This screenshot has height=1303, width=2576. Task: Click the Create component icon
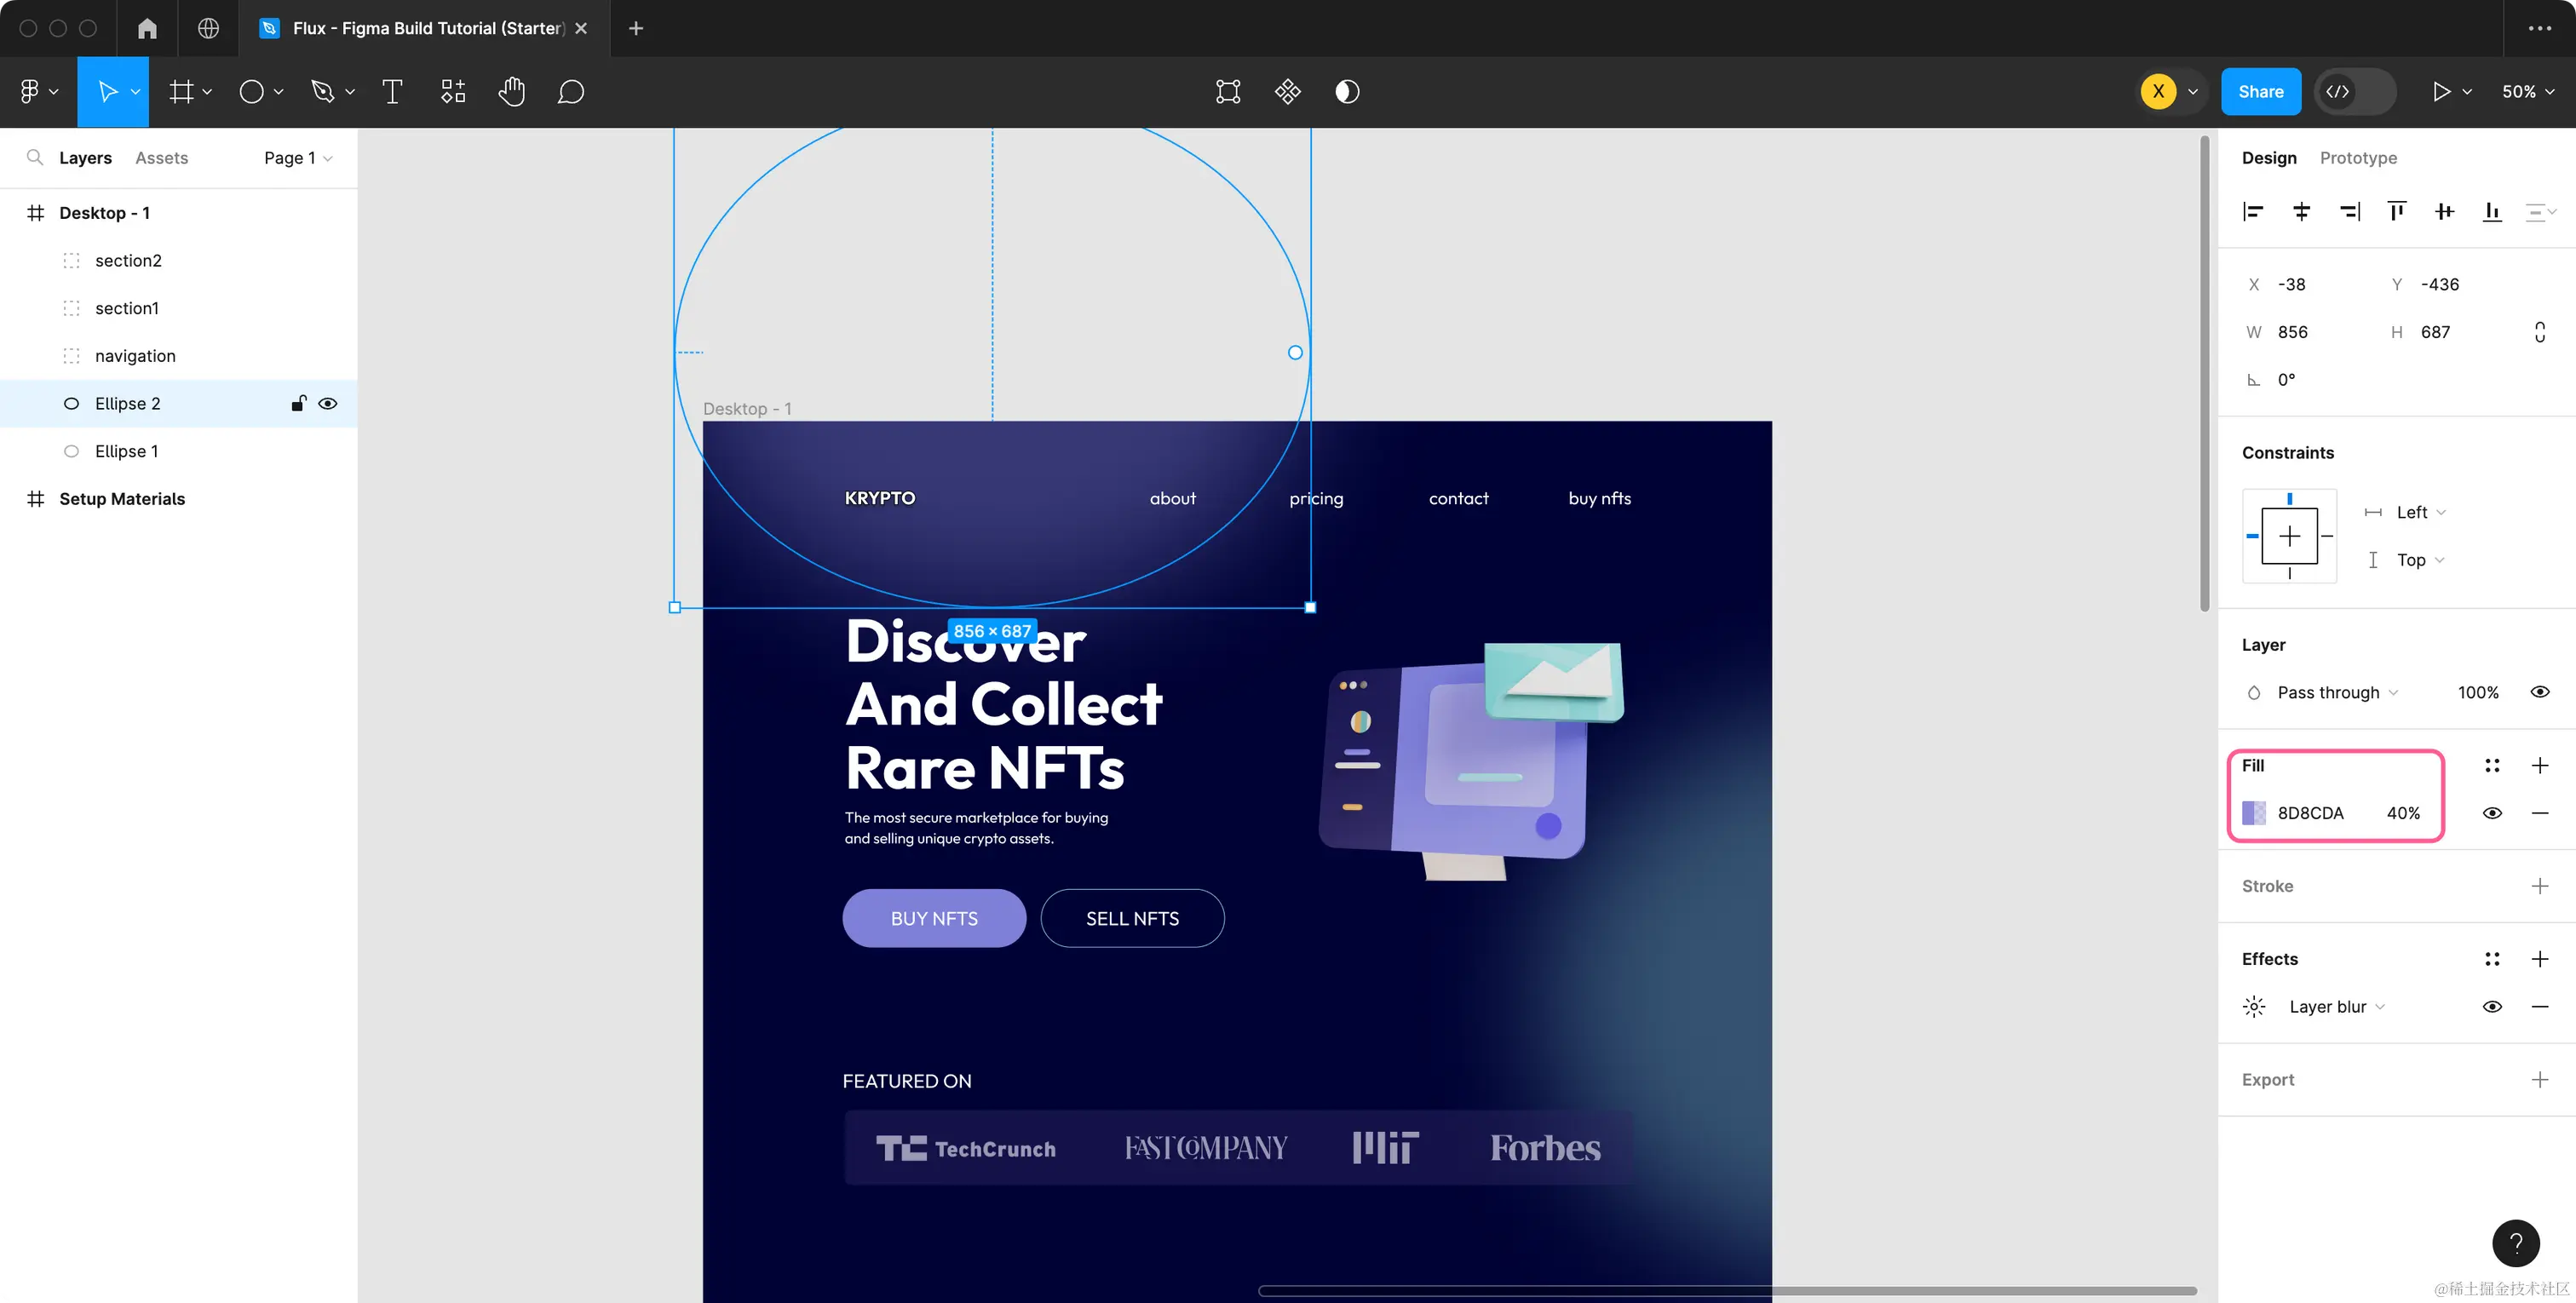1287,92
